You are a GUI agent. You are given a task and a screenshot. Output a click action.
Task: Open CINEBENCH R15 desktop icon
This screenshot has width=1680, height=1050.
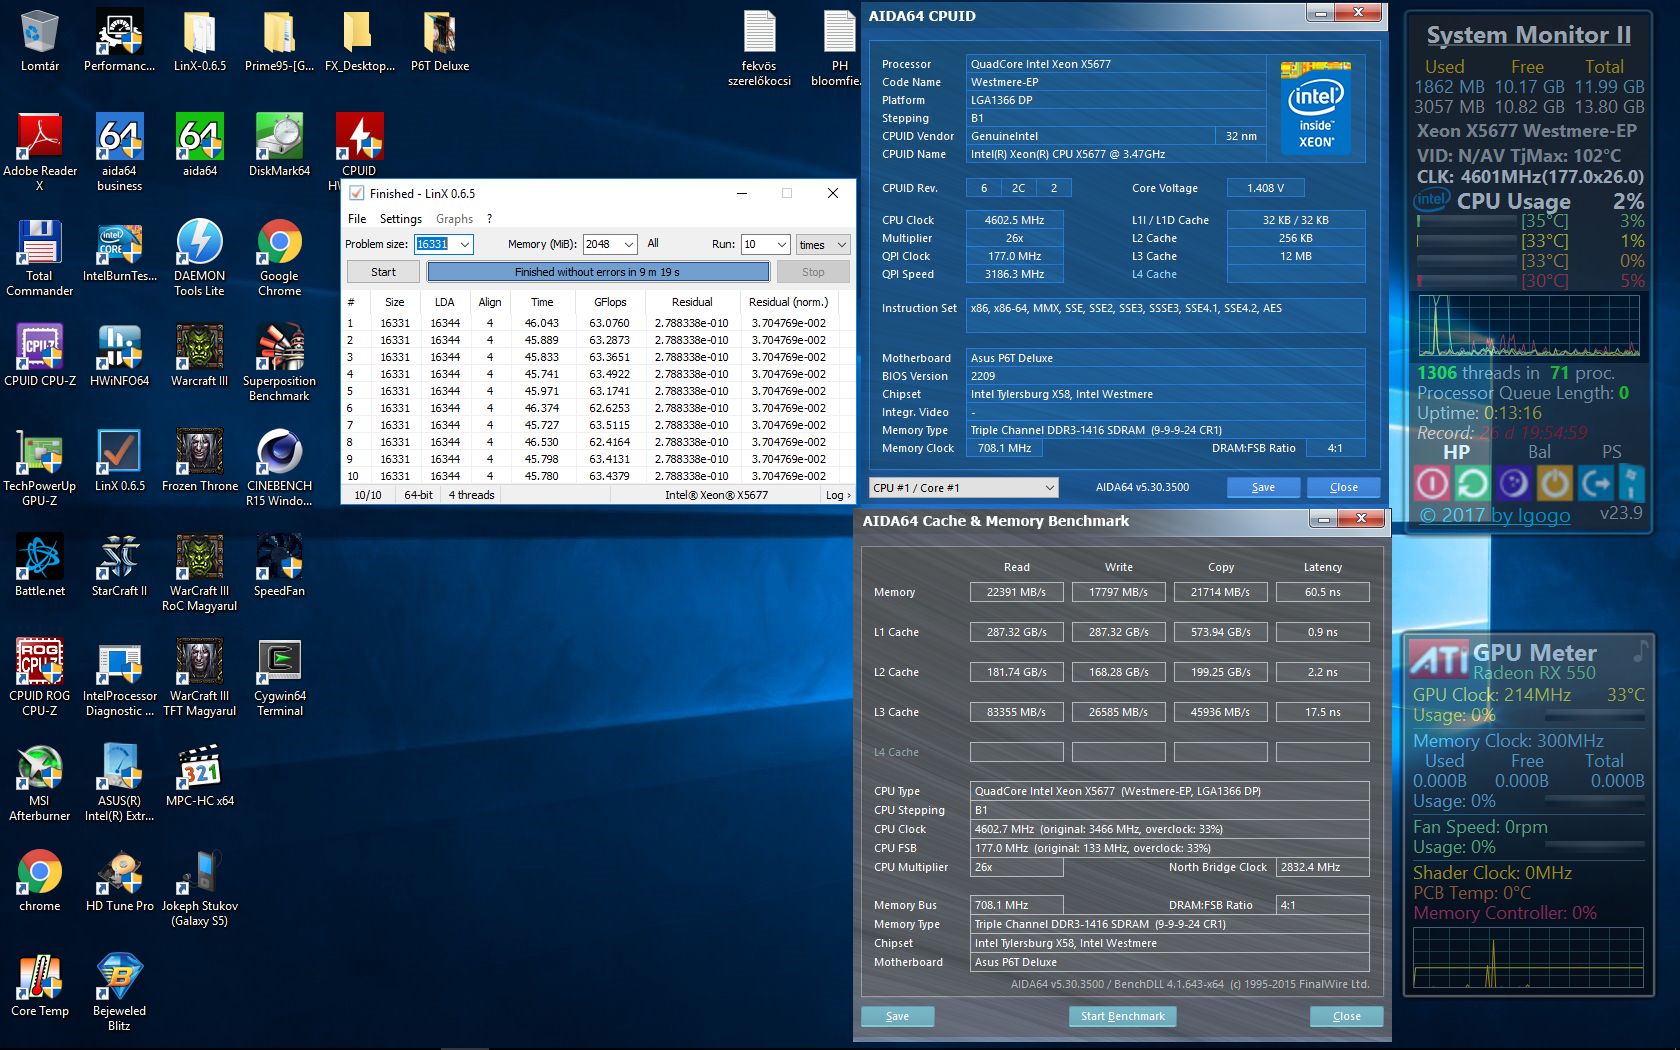280,468
